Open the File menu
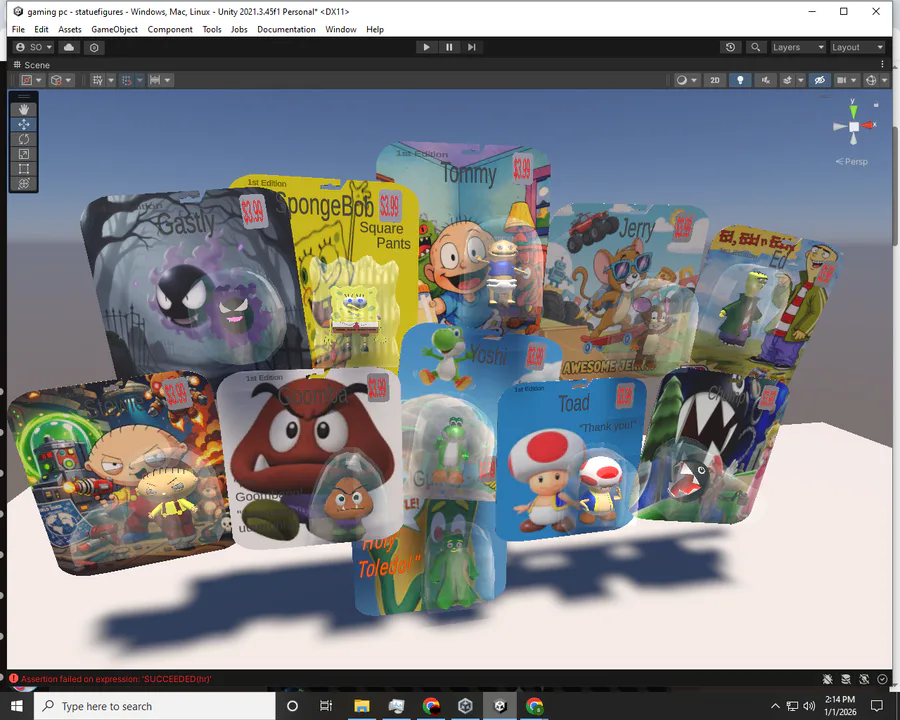This screenshot has width=900, height=720. point(18,29)
